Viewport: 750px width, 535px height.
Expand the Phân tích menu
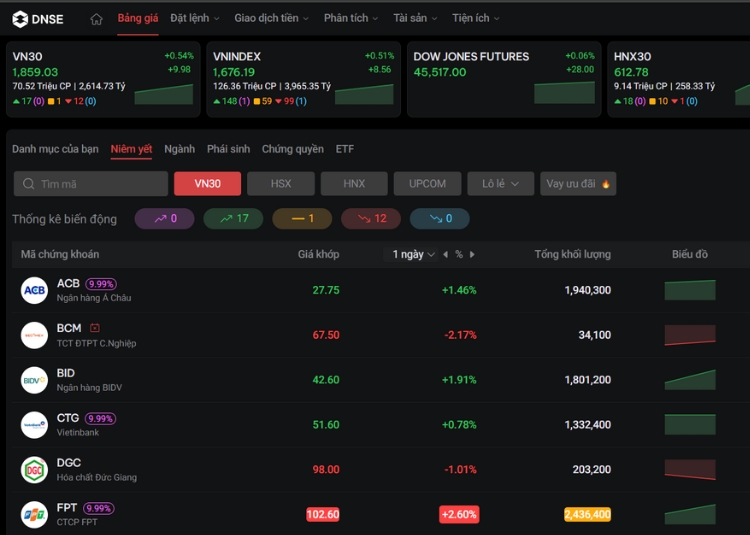[x=351, y=18]
